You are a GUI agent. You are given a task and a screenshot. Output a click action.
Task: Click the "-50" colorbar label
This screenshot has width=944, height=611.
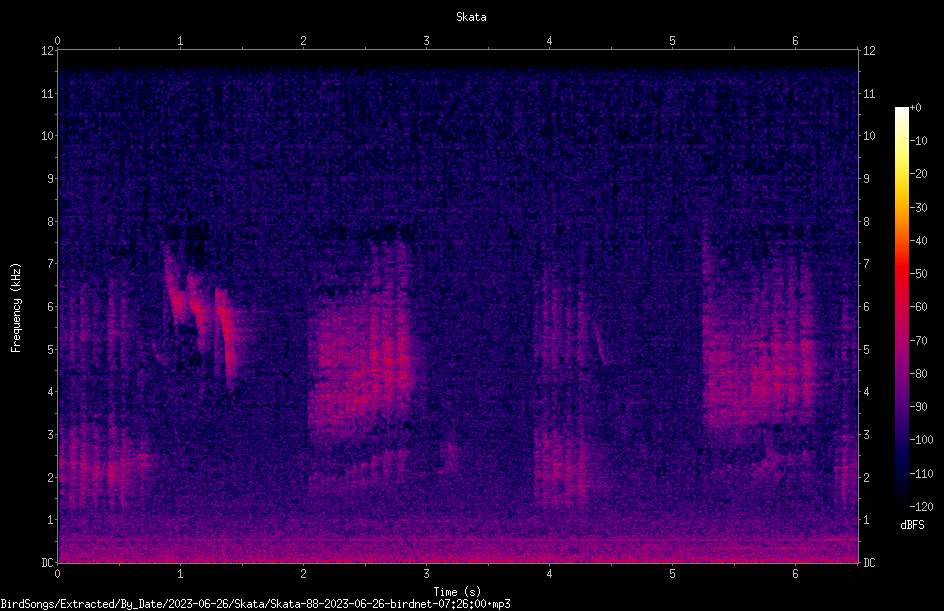coord(918,274)
